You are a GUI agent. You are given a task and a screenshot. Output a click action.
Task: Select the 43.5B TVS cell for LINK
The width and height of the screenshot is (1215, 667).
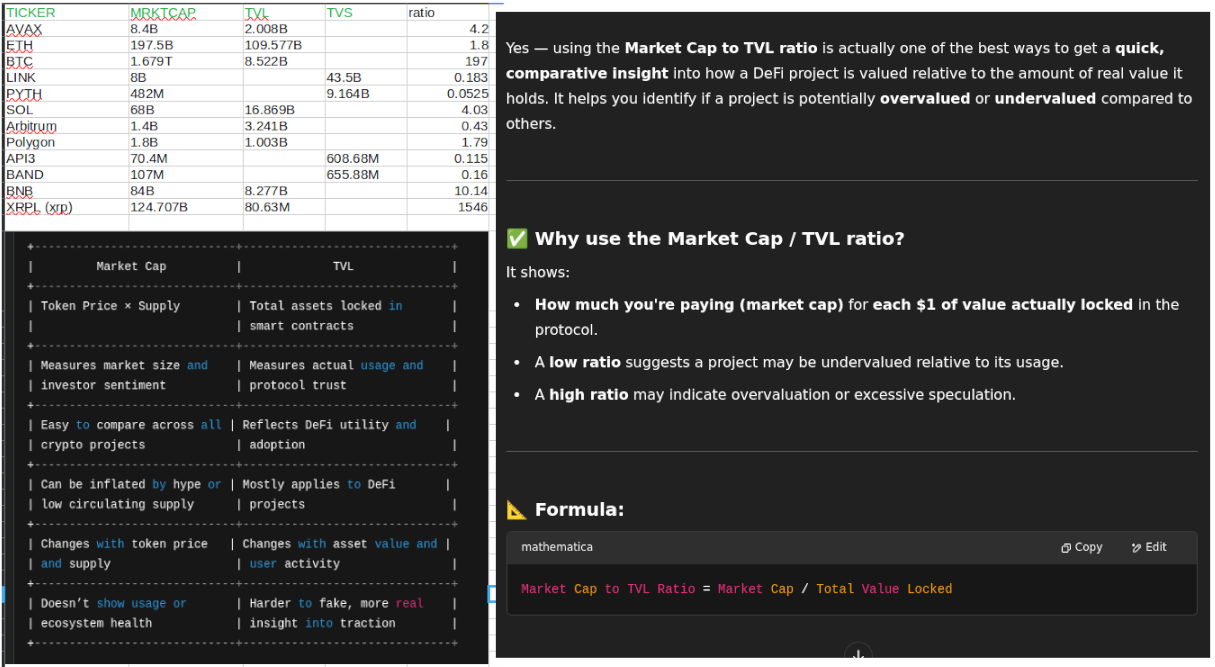point(365,77)
